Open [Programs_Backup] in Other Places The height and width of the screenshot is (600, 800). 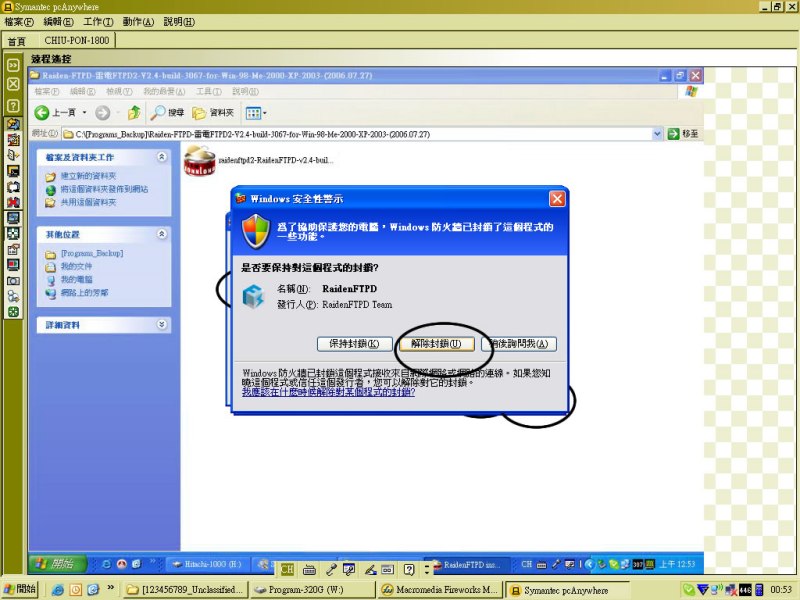(x=92, y=253)
